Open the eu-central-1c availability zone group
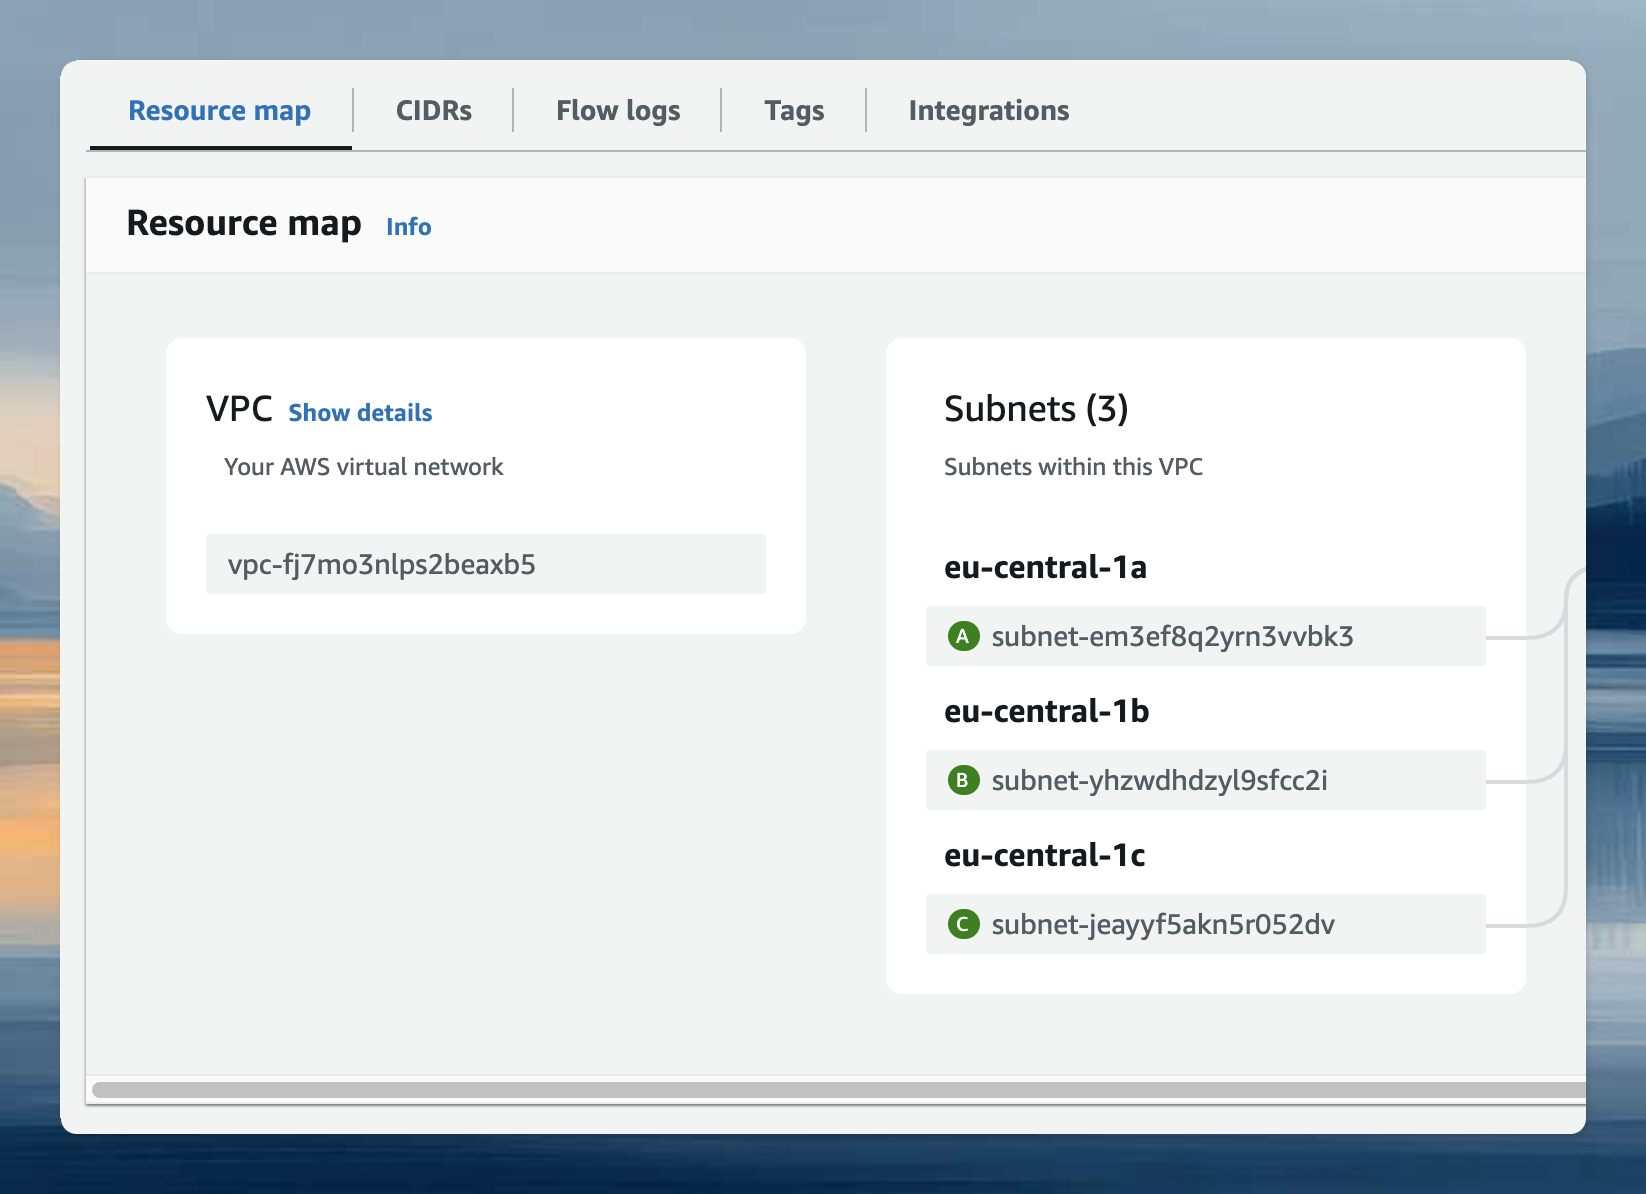This screenshot has width=1646, height=1194. (x=1044, y=855)
